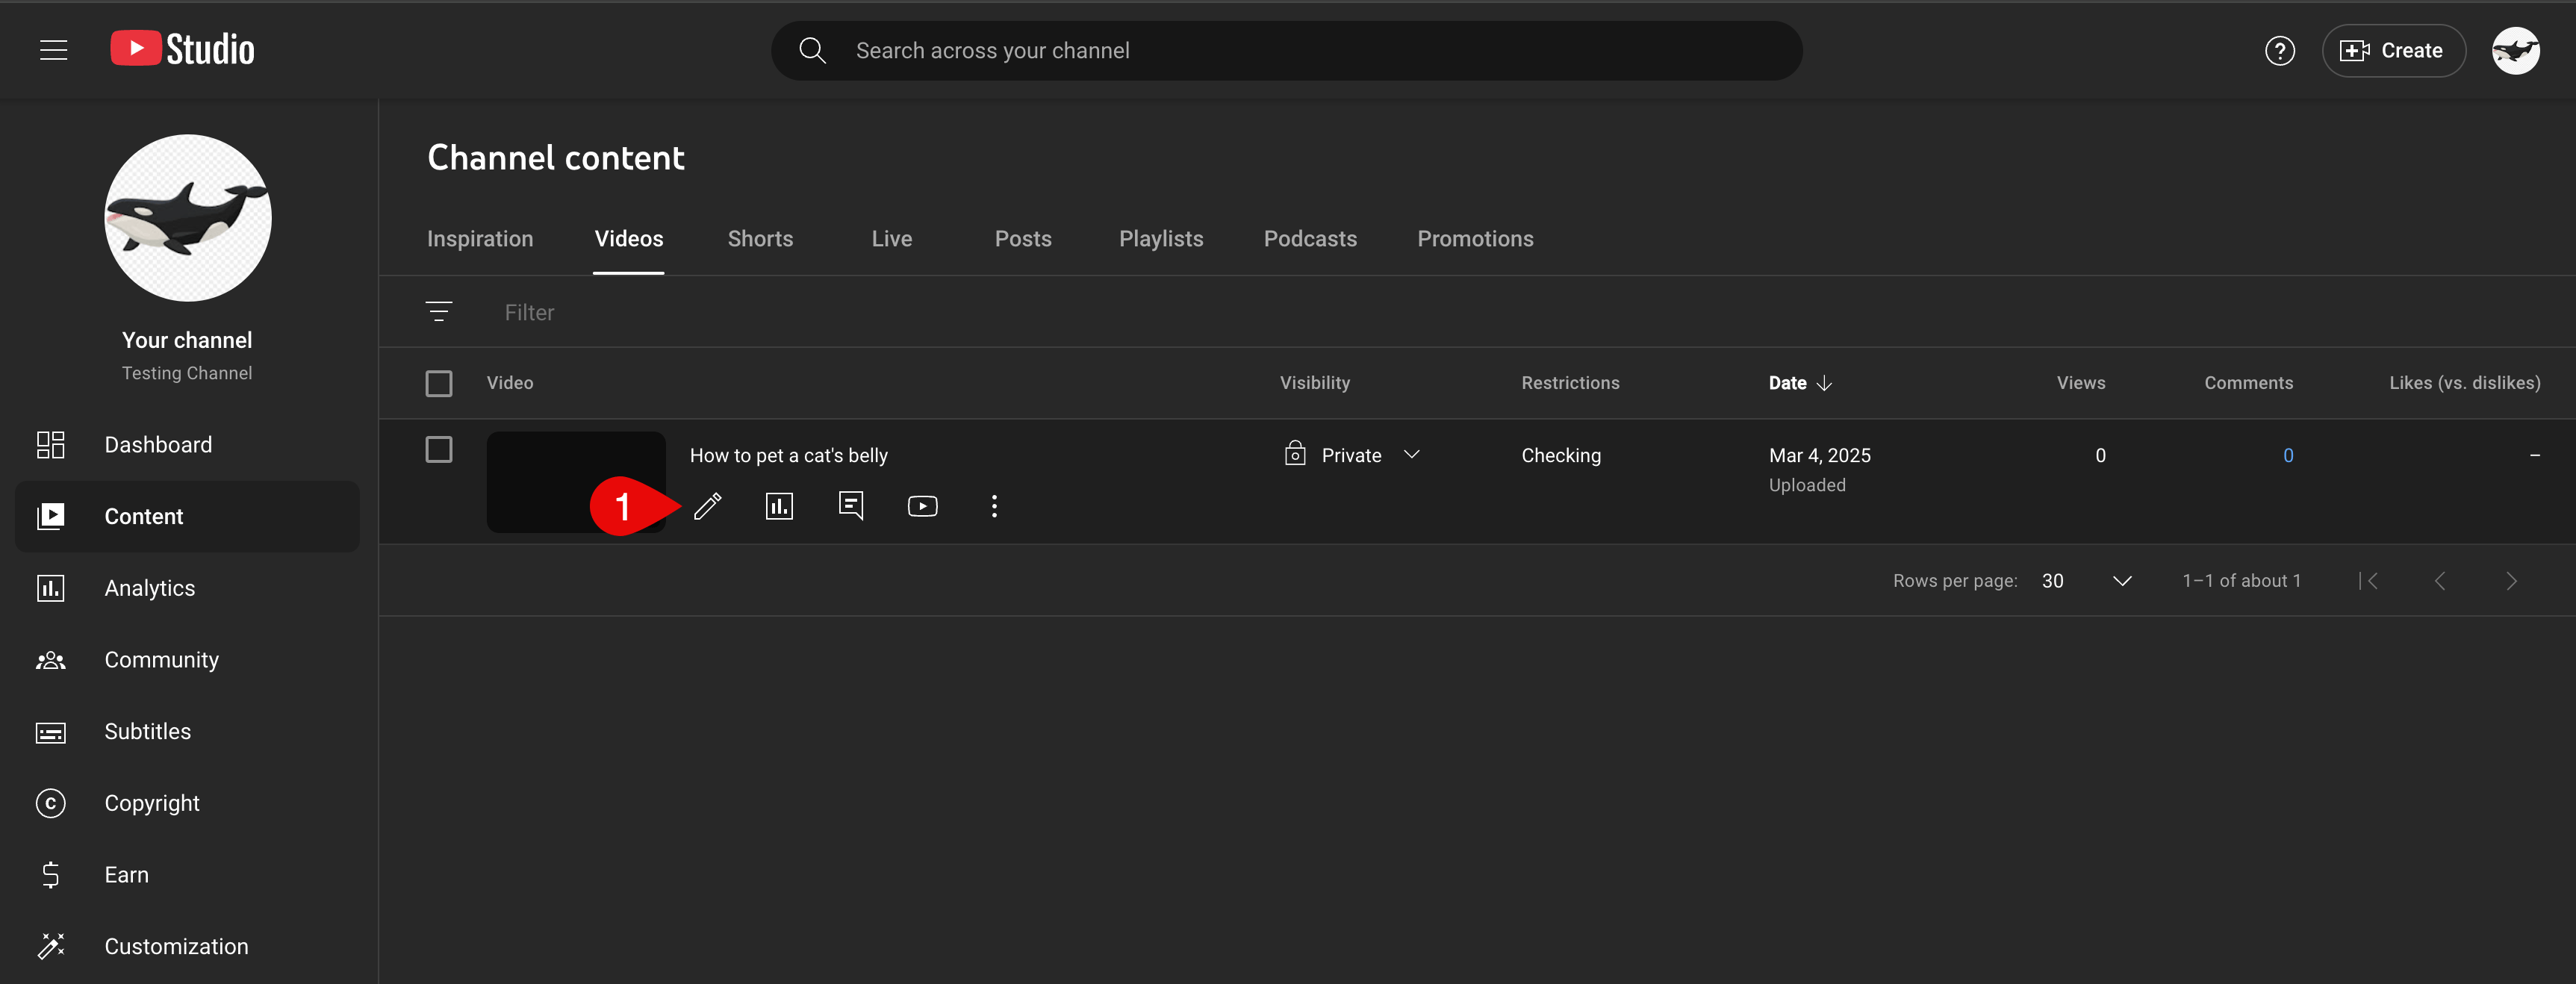Open the video's comments icon
This screenshot has height=984, width=2576.
[851, 506]
